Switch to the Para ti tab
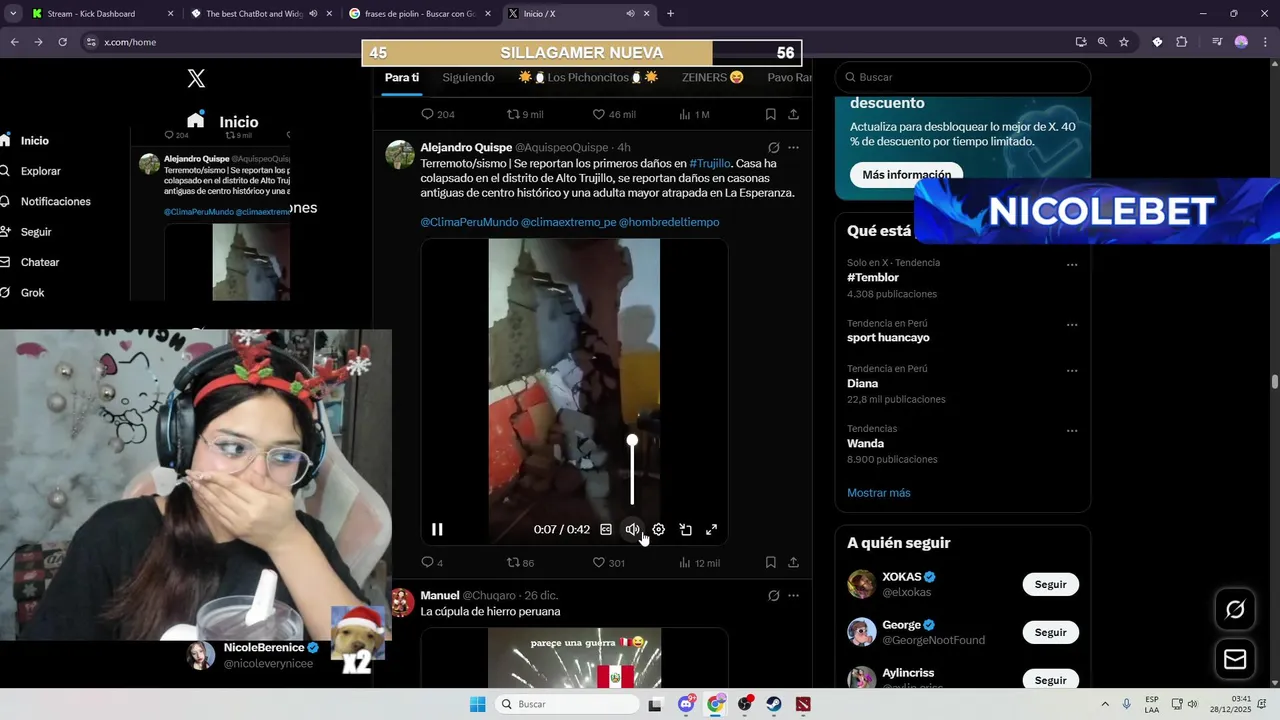Viewport: 1280px width, 720px height. tap(402, 77)
